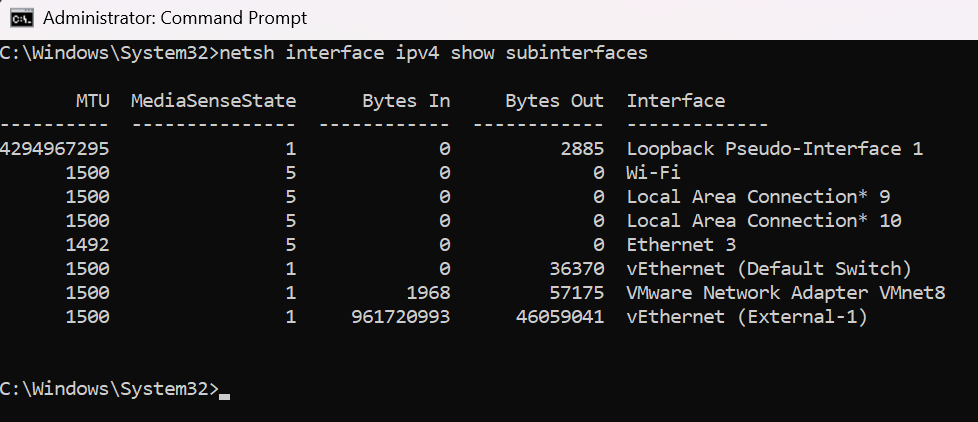This screenshot has width=978, height=422.
Task: Click vEthernet (Default Switch) entry
Action: tap(769, 269)
